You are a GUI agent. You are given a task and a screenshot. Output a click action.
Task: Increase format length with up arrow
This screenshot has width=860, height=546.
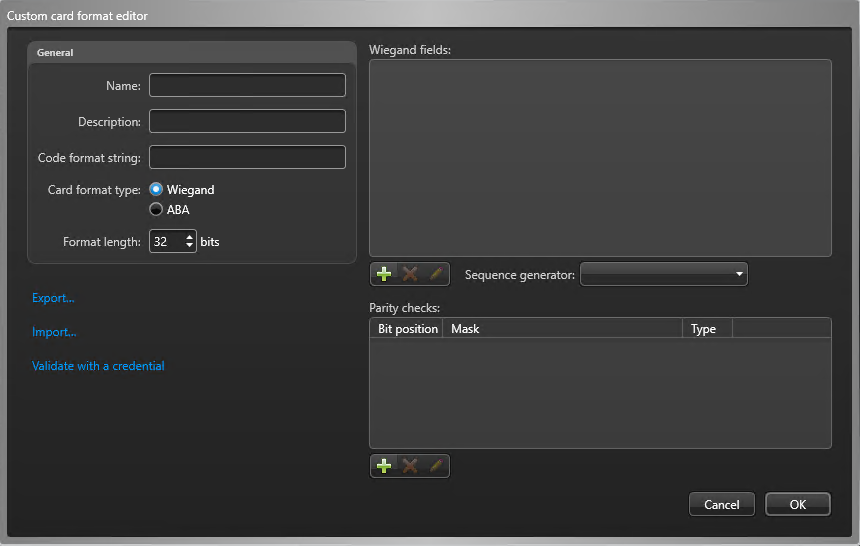pyautogui.click(x=190, y=237)
